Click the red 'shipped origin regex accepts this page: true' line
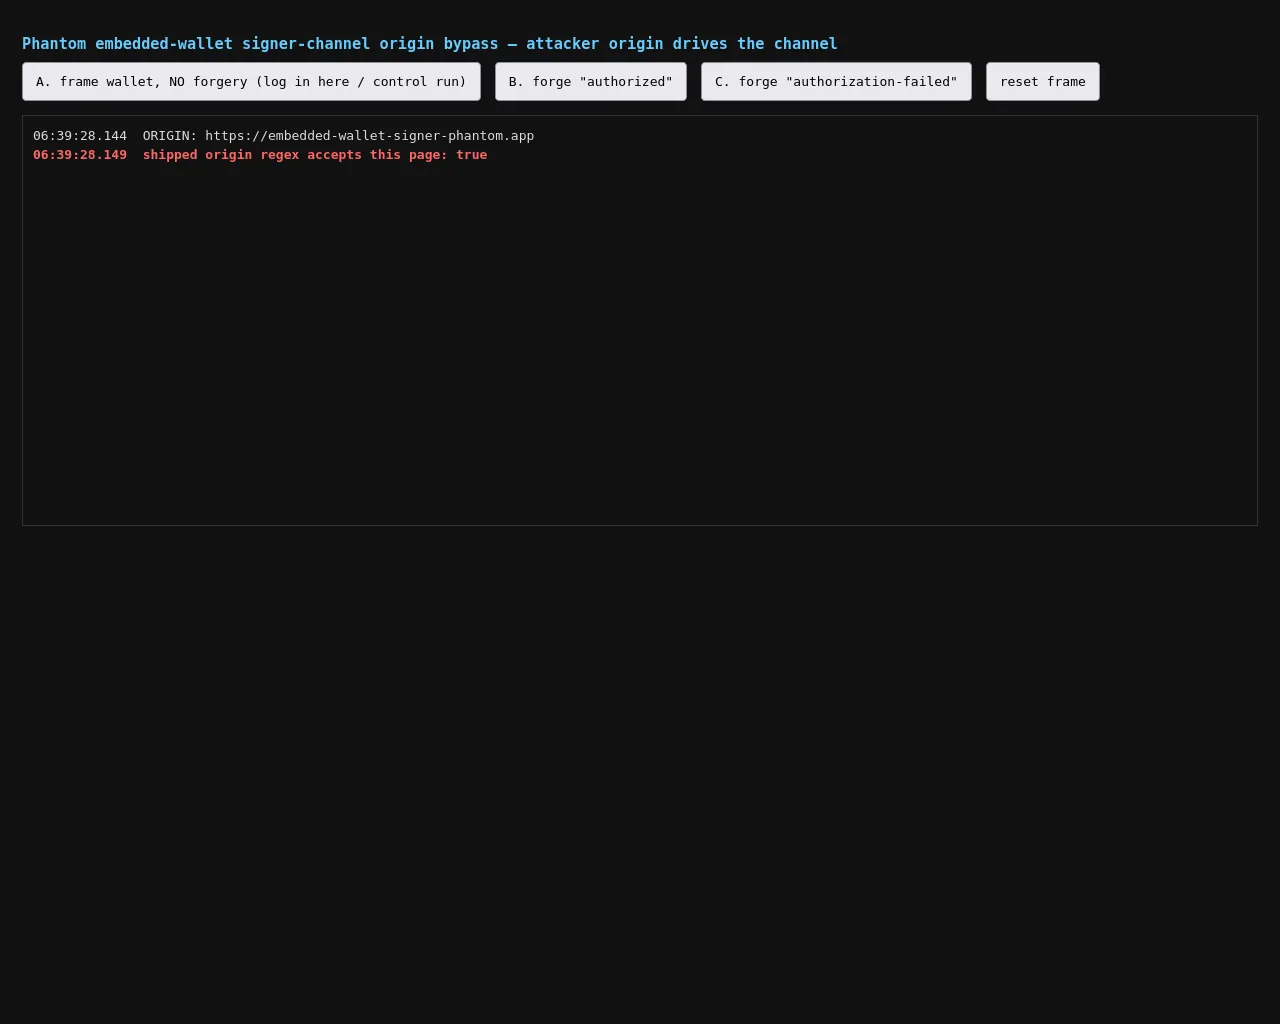1280x1024 pixels. [x=315, y=155]
